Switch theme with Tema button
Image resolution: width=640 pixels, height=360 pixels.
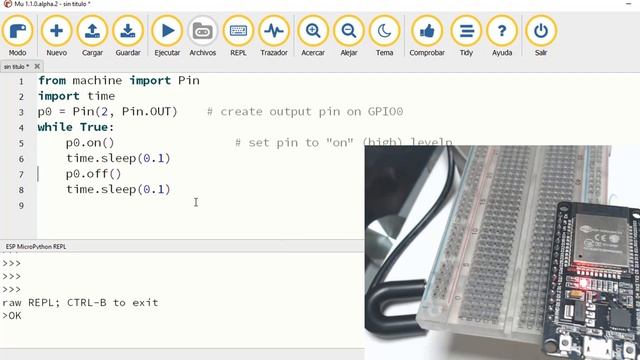tap(384, 36)
